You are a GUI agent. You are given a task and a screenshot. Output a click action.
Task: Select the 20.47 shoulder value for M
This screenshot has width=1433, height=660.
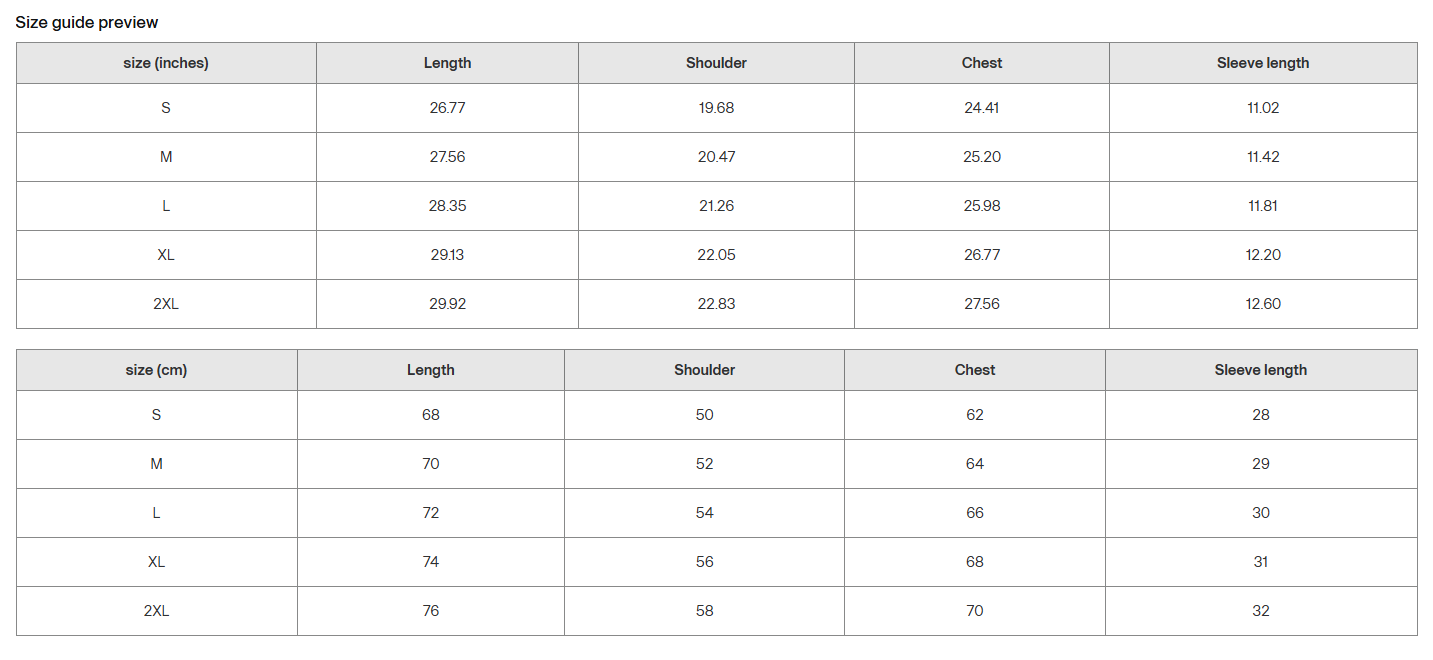[x=716, y=157]
